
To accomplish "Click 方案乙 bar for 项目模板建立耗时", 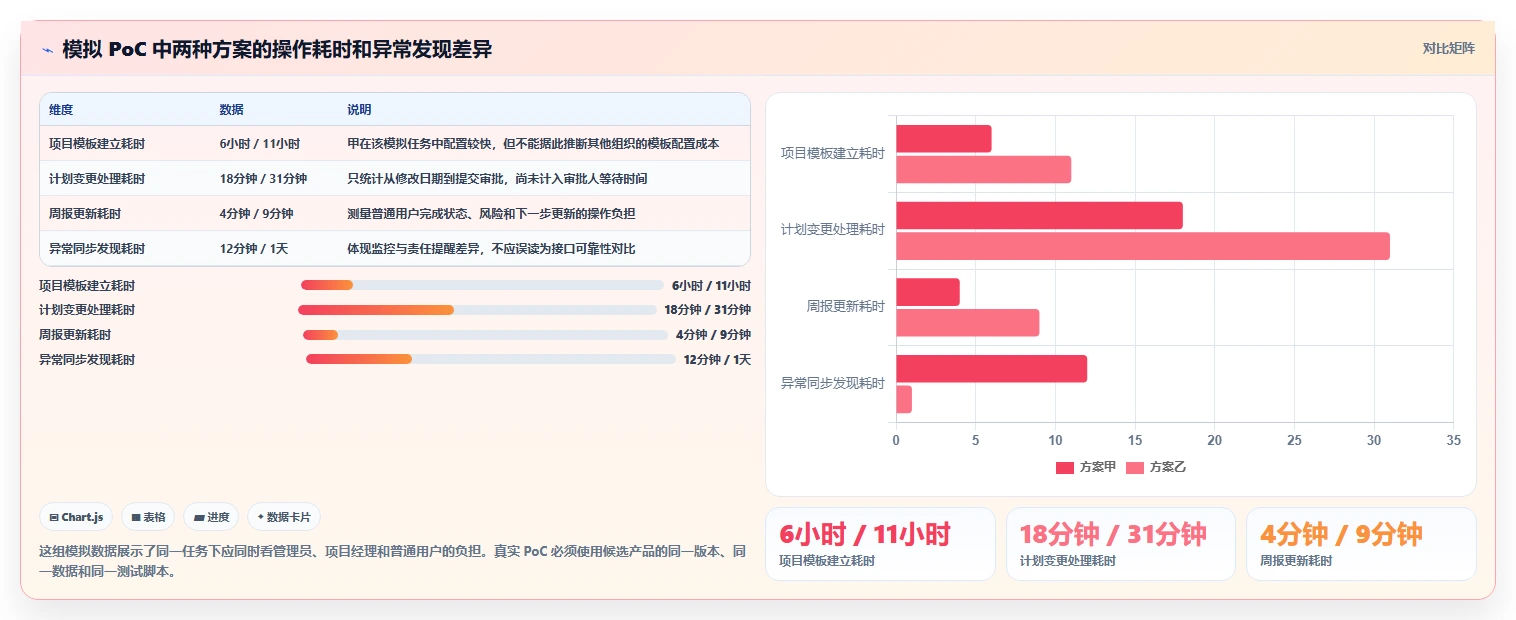I will [x=983, y=169].
